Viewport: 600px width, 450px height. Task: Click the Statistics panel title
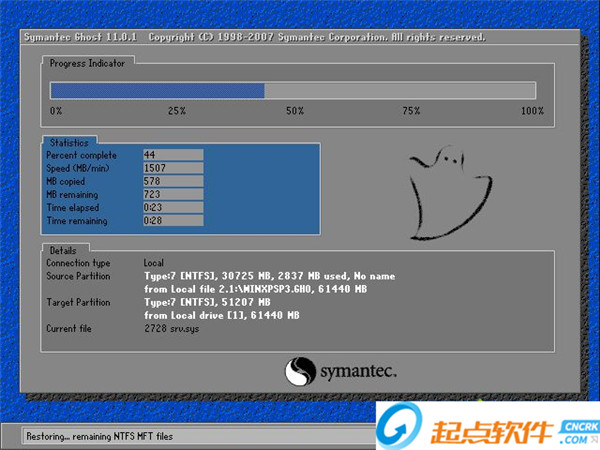pyautogui.click(x=69, y=143)
